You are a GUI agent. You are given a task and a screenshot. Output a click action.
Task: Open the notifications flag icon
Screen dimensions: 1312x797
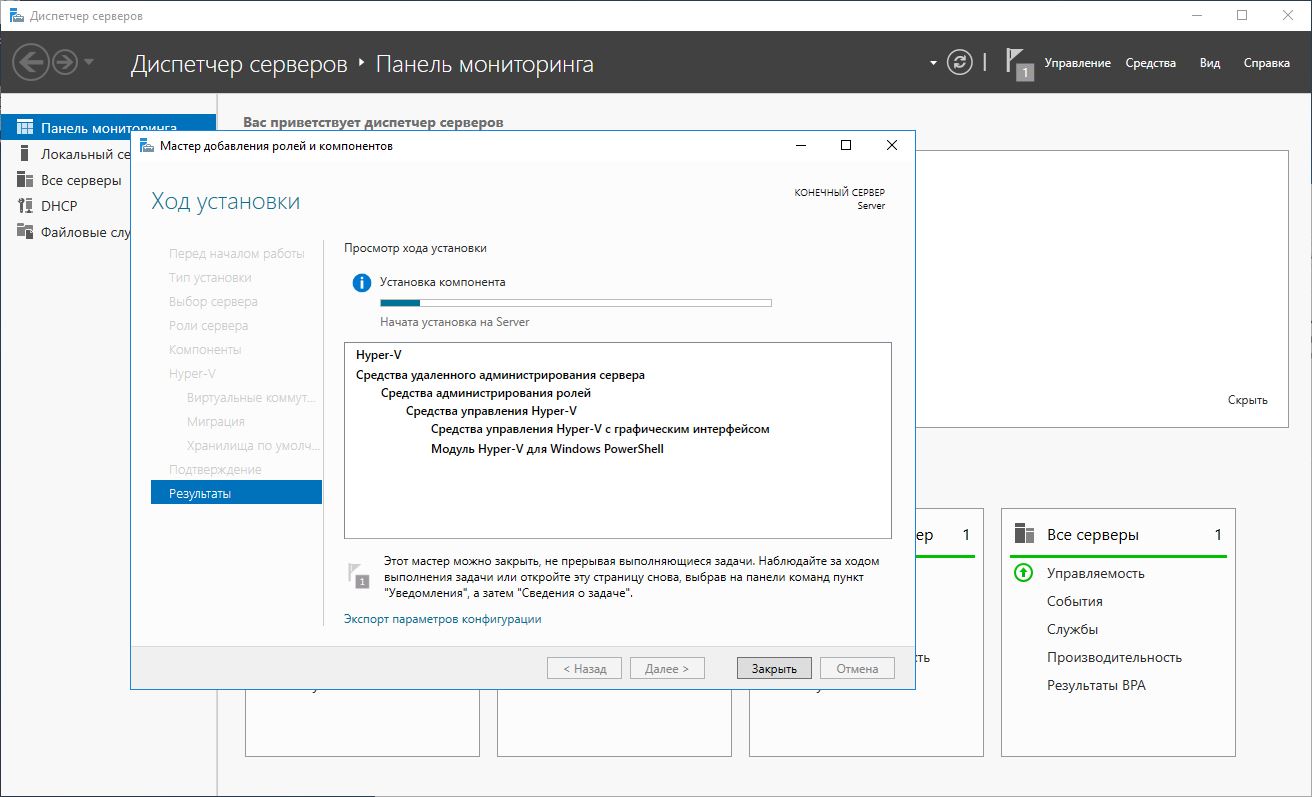(x=1019, y=64)
